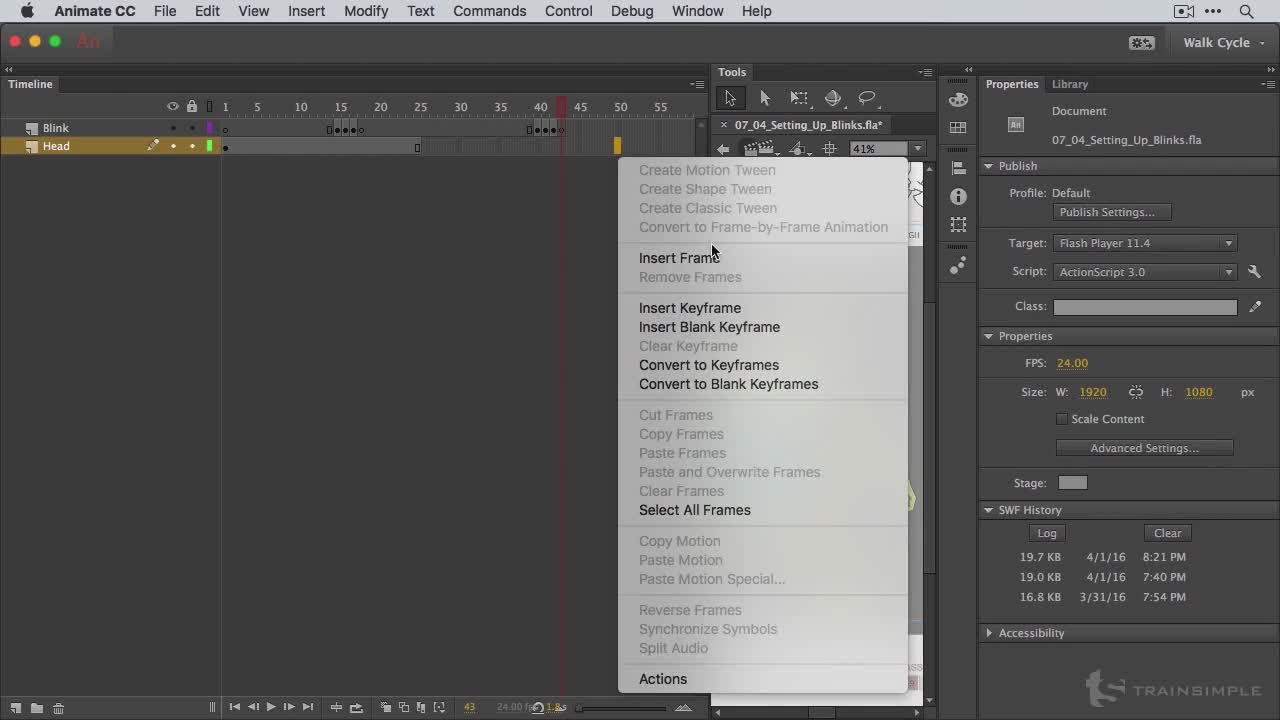Toggle the Loop playback button
The width and height of the screenshot is (1280, 720).
click(x=355, y=707)
